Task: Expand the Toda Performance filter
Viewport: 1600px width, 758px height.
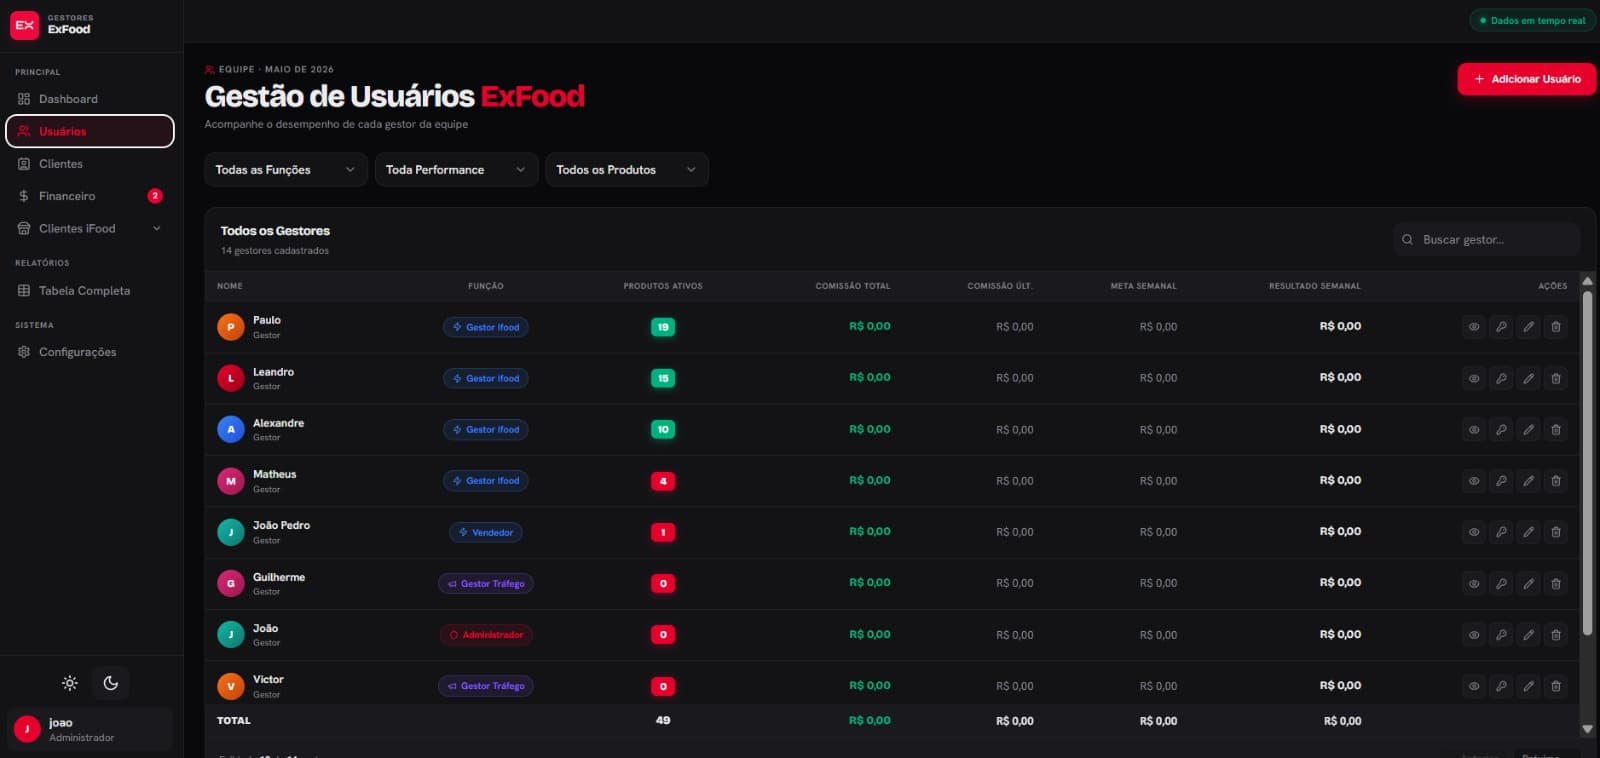Action: coord(456,170)
